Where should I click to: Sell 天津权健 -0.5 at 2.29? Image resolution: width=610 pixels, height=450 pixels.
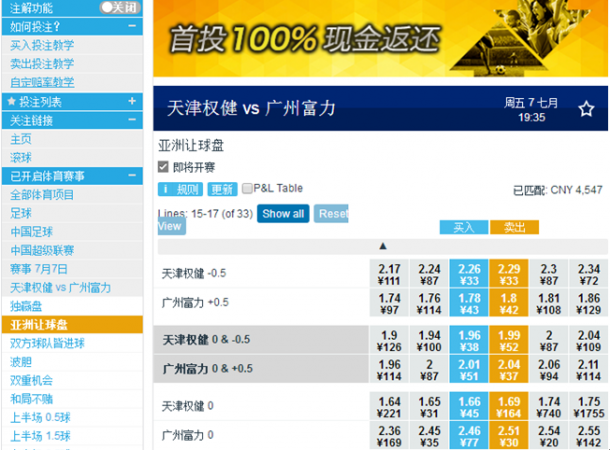[509, 274]
